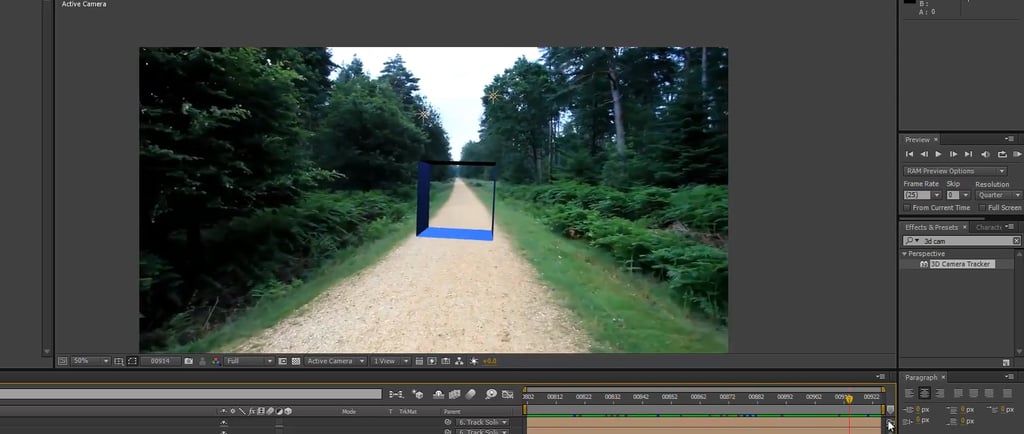
Task: Close the Paragraph panel tab
Action: 943,377
